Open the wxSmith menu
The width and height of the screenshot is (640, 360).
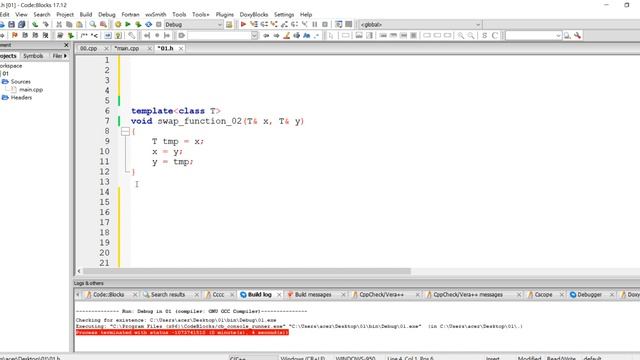click(156, 14)
